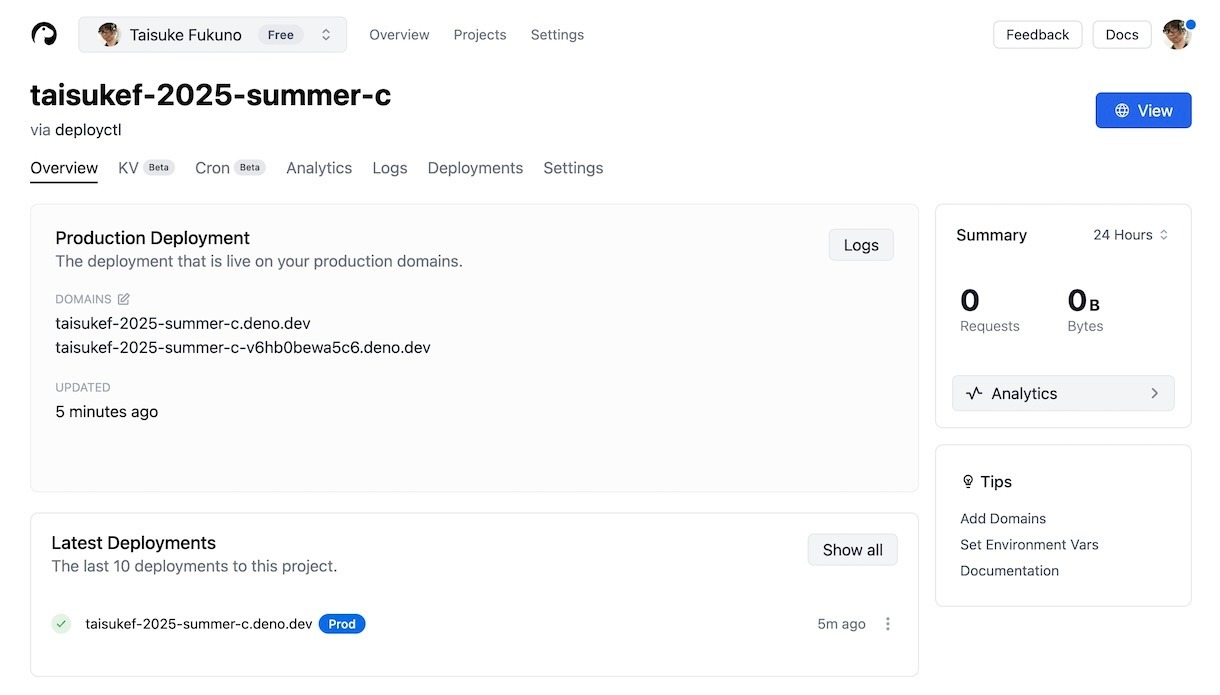Open the Taisuke Fukuno organization switcher
The width and height of the screenshot is (1220, 695).
click(213, 35)
